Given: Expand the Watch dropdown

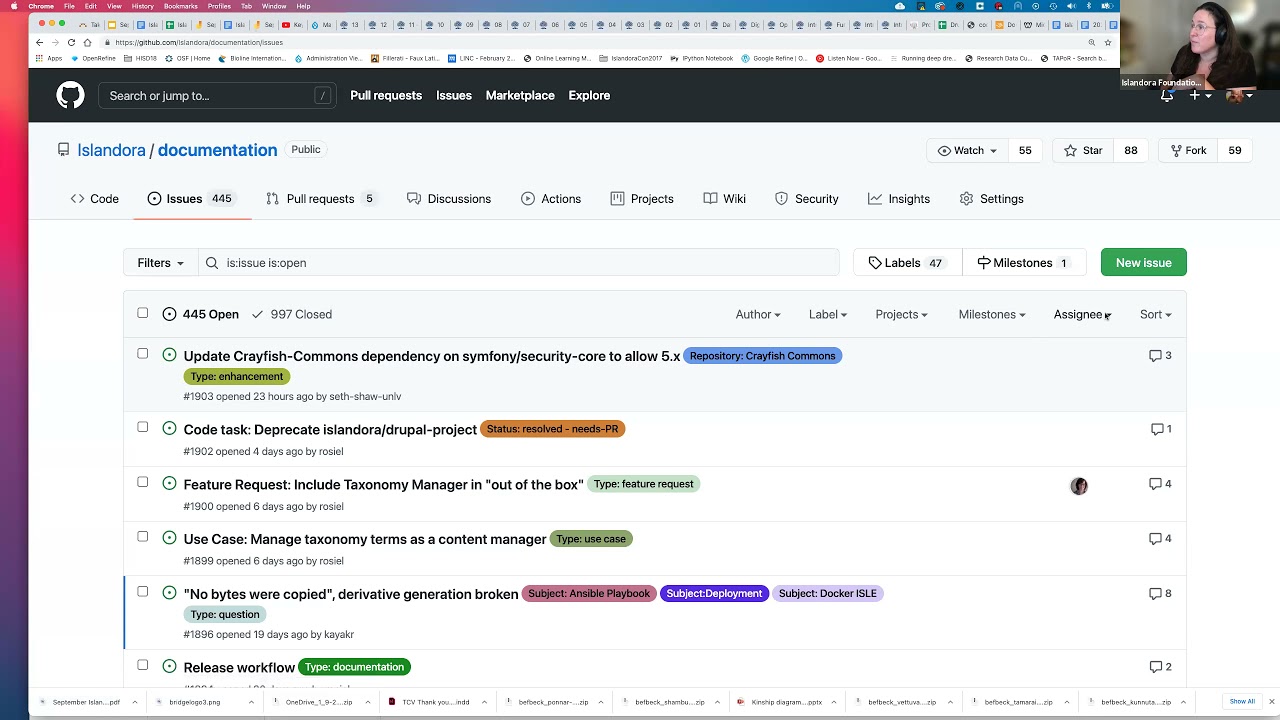Looking at the screenshot, I should (967, 150).
